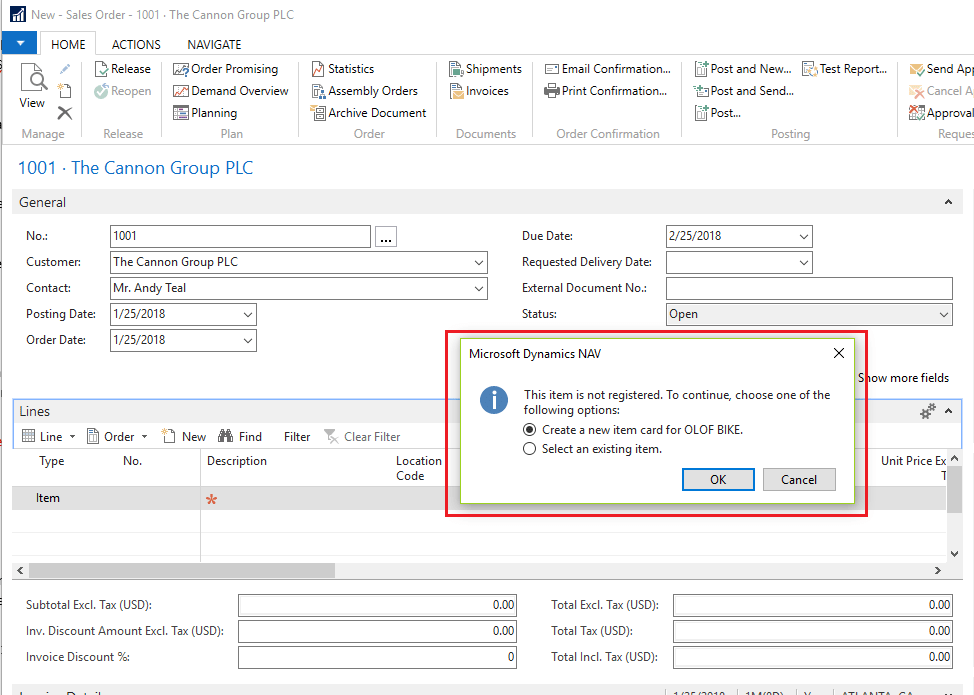Expand the Customer dropdown
This screenshot has height=695, width=974.
479,263
